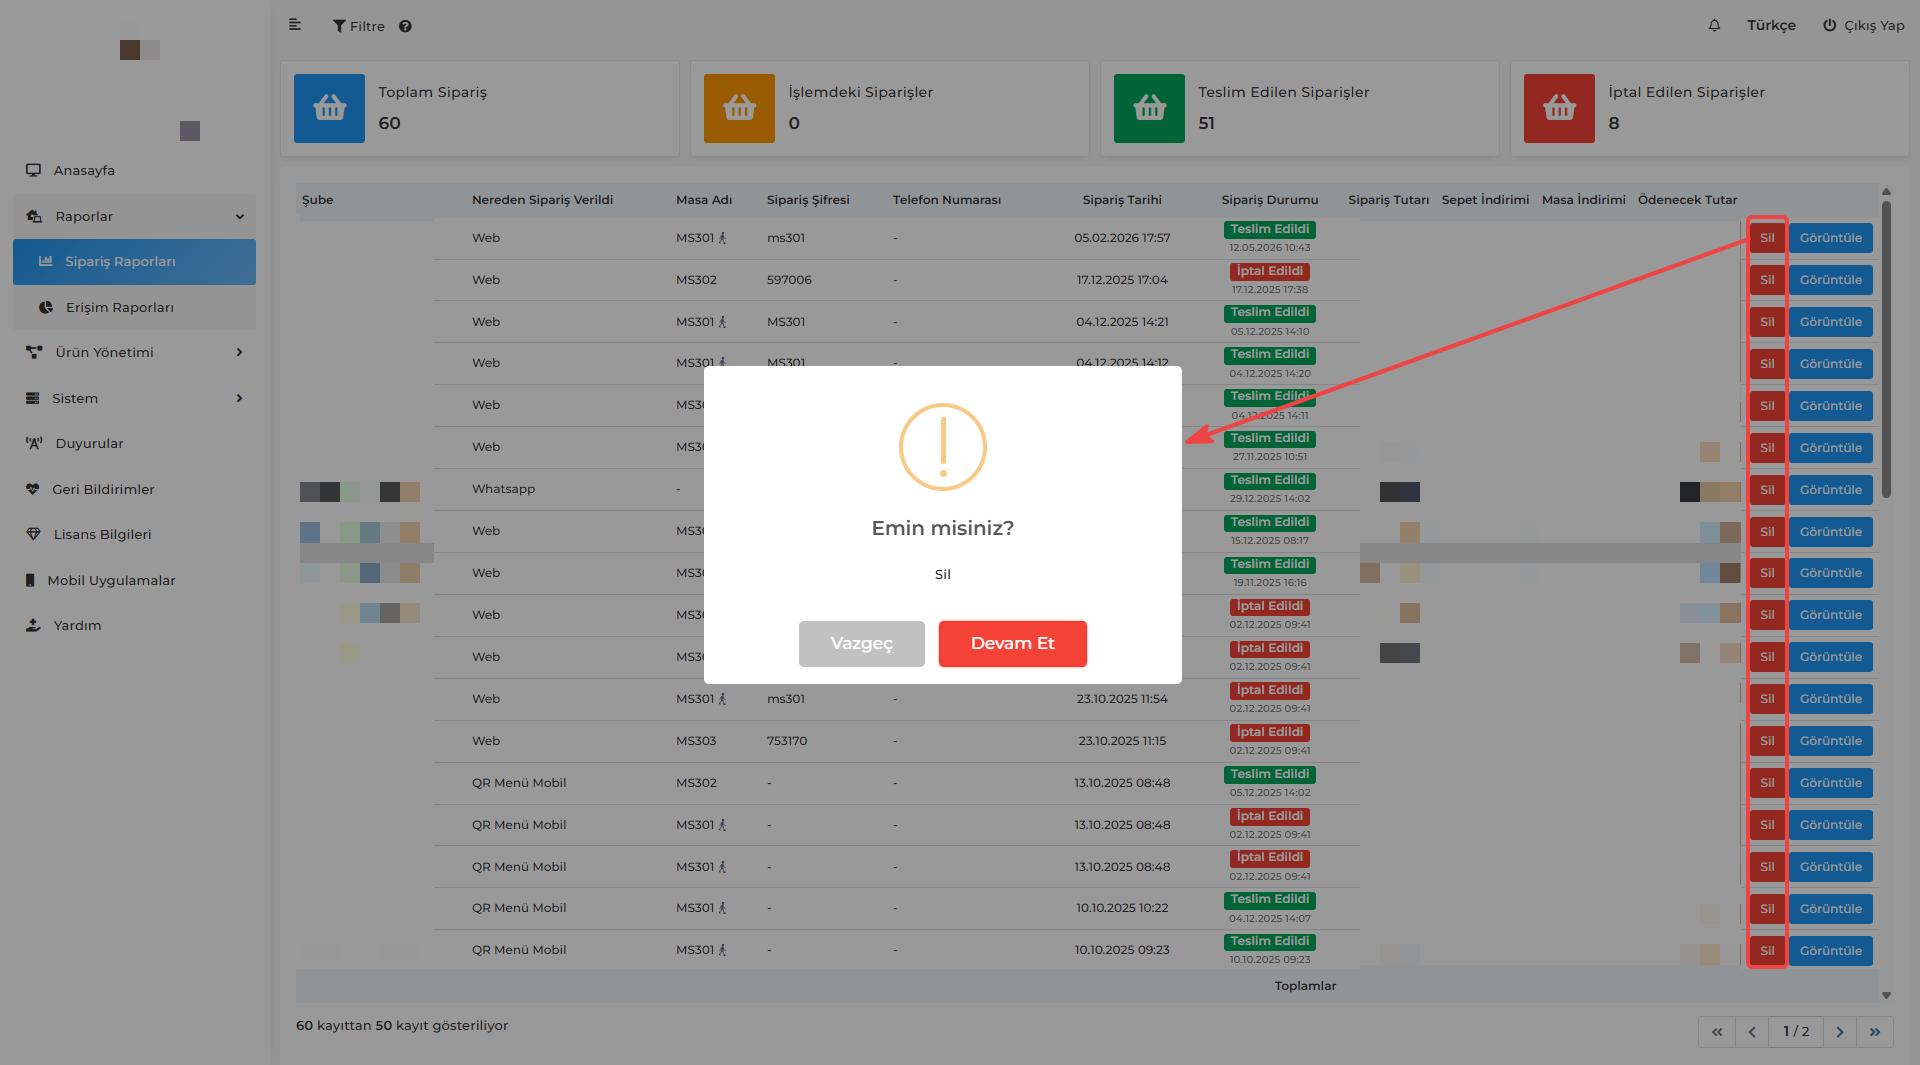This screenshot has height=1065, width=1920.
Task: Click the Masa Adı column header
Action: pos(704,200)
